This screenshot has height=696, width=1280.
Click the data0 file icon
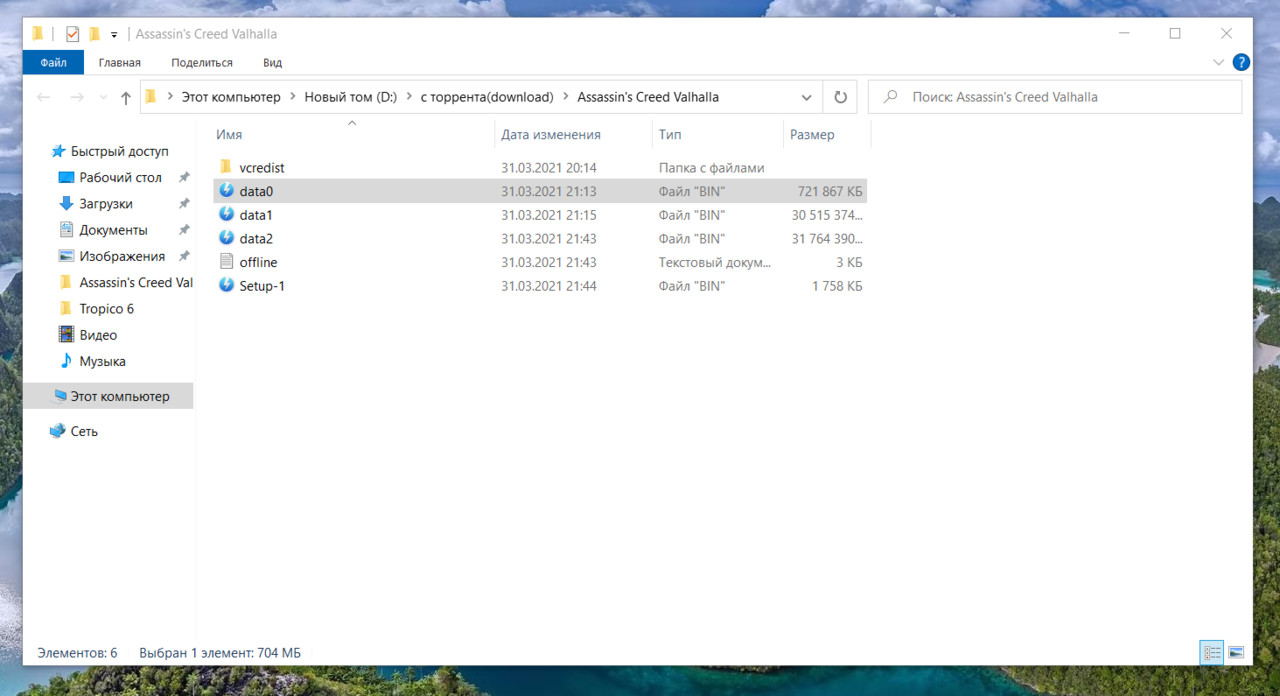(226, 191)
